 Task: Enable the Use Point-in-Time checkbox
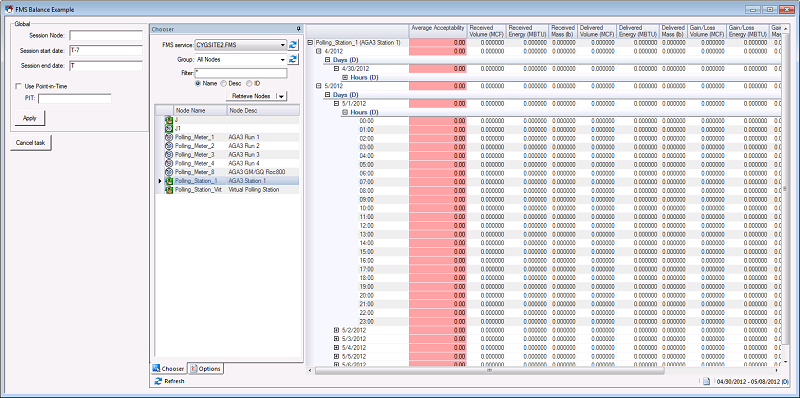[18, 86]
